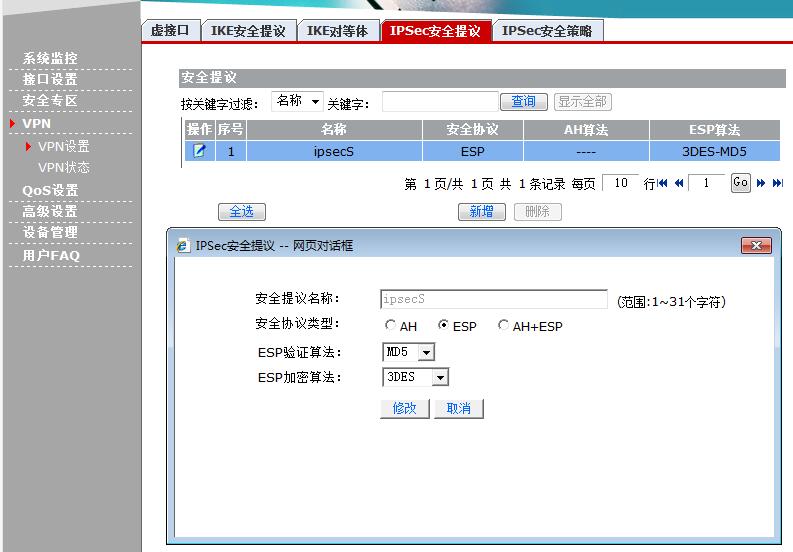Viewport: 793px width, 552px height.
Task: Switch to the IKE安全提议 tab
Action: (x=248, y=31)
